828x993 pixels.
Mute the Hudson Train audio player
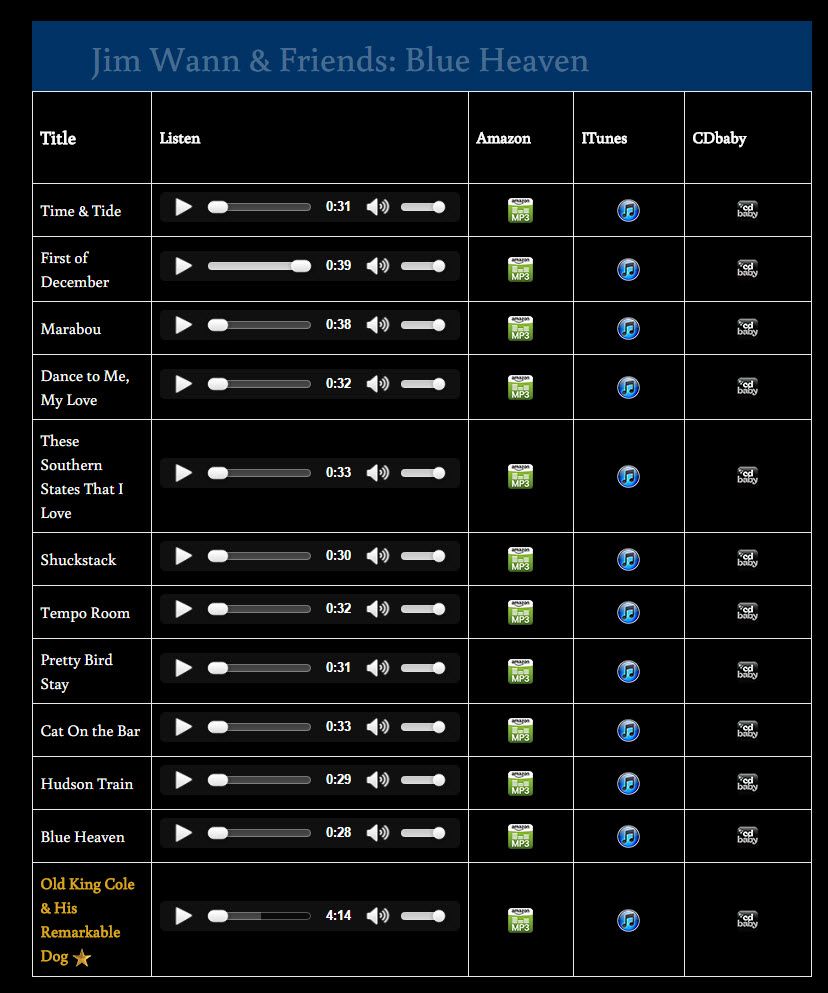[x=378, y=780]
